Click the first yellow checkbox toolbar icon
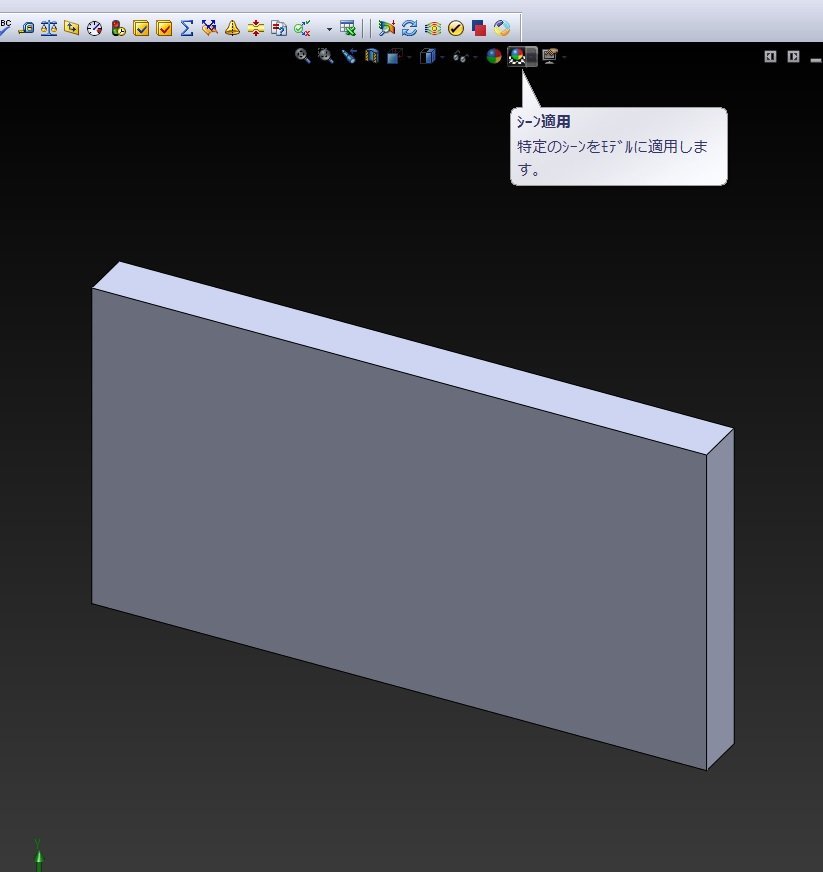 (141, 28)
